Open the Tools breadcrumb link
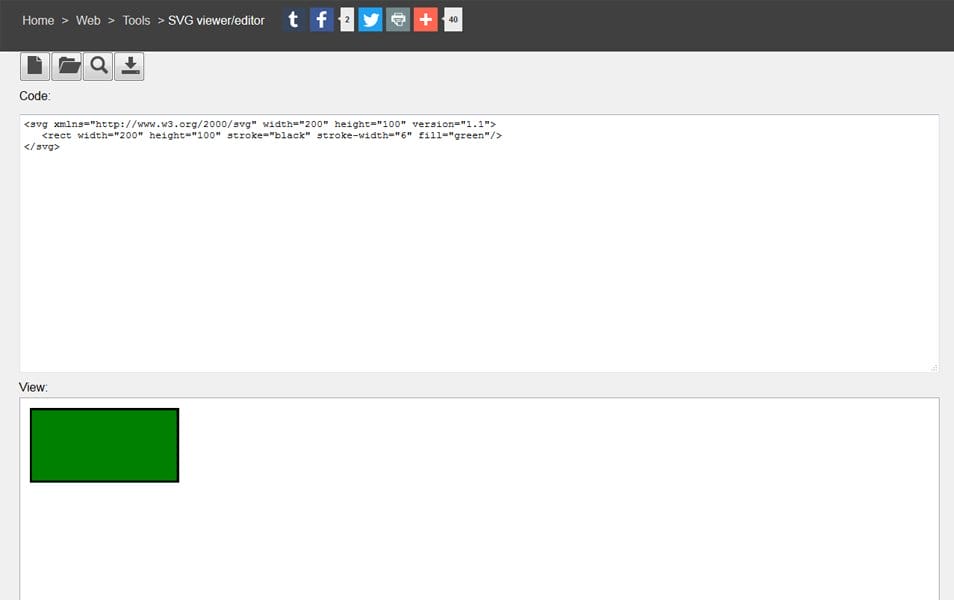Viewport: 954px width, 600px height. point(136,21)
